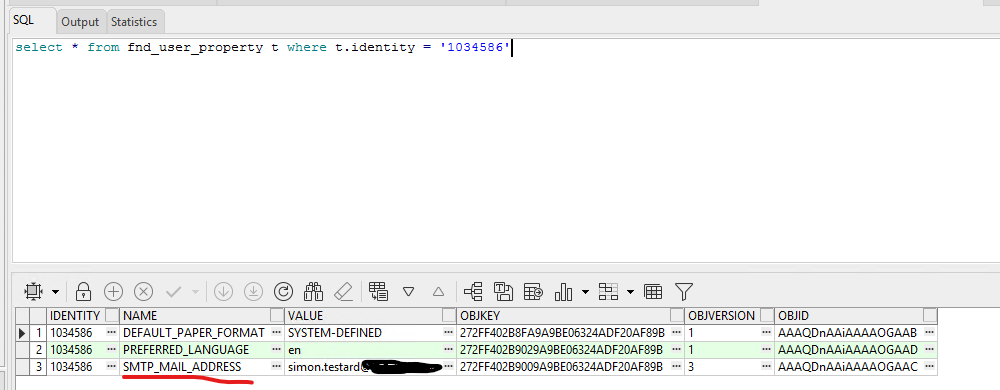Click the binoculars Find icon
Image resolution: width=1000 pixels, height=390 pixels.
pyautogui.click(x=314, y=292)
